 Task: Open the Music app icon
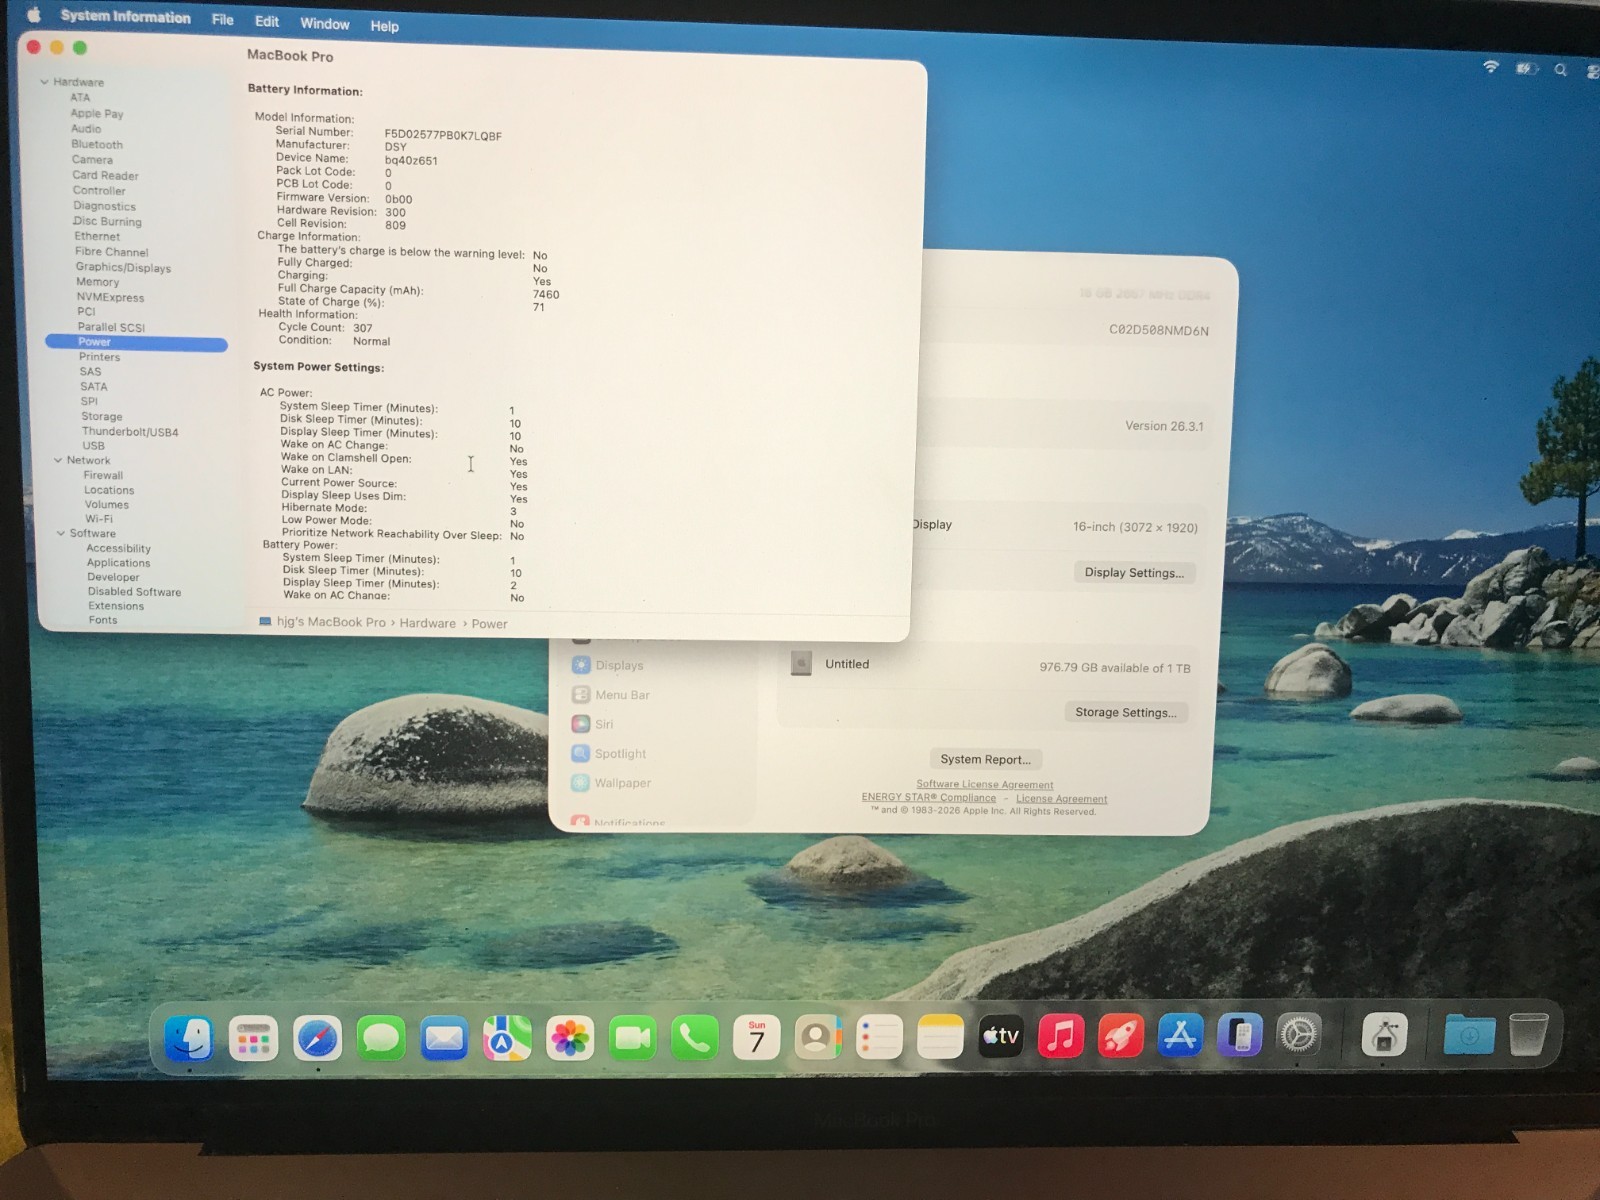coord(1061,1035)
